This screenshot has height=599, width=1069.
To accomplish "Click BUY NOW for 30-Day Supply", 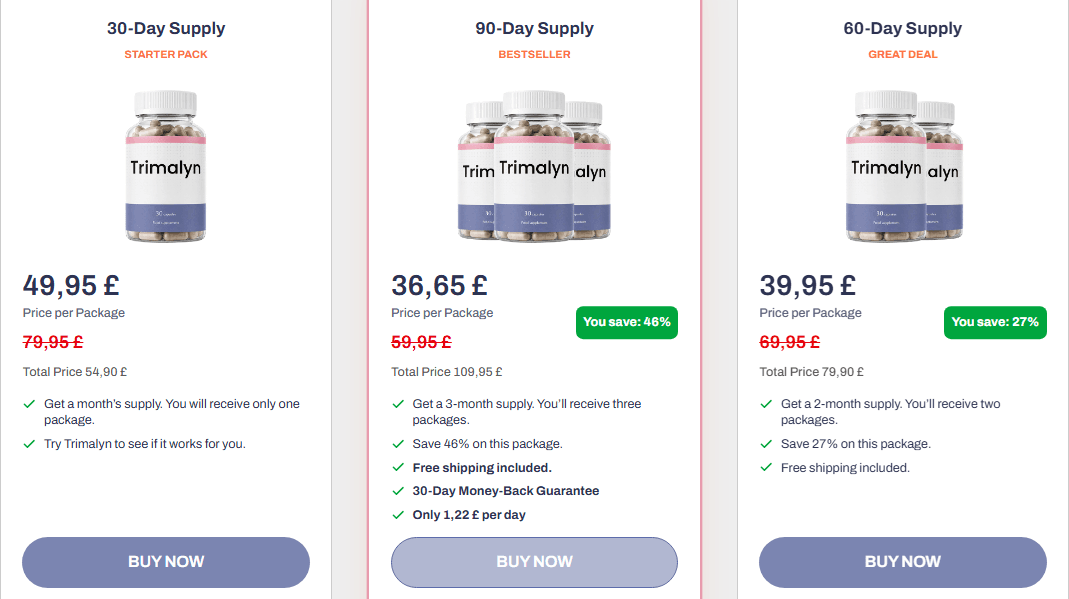I will tap(166, 562).
